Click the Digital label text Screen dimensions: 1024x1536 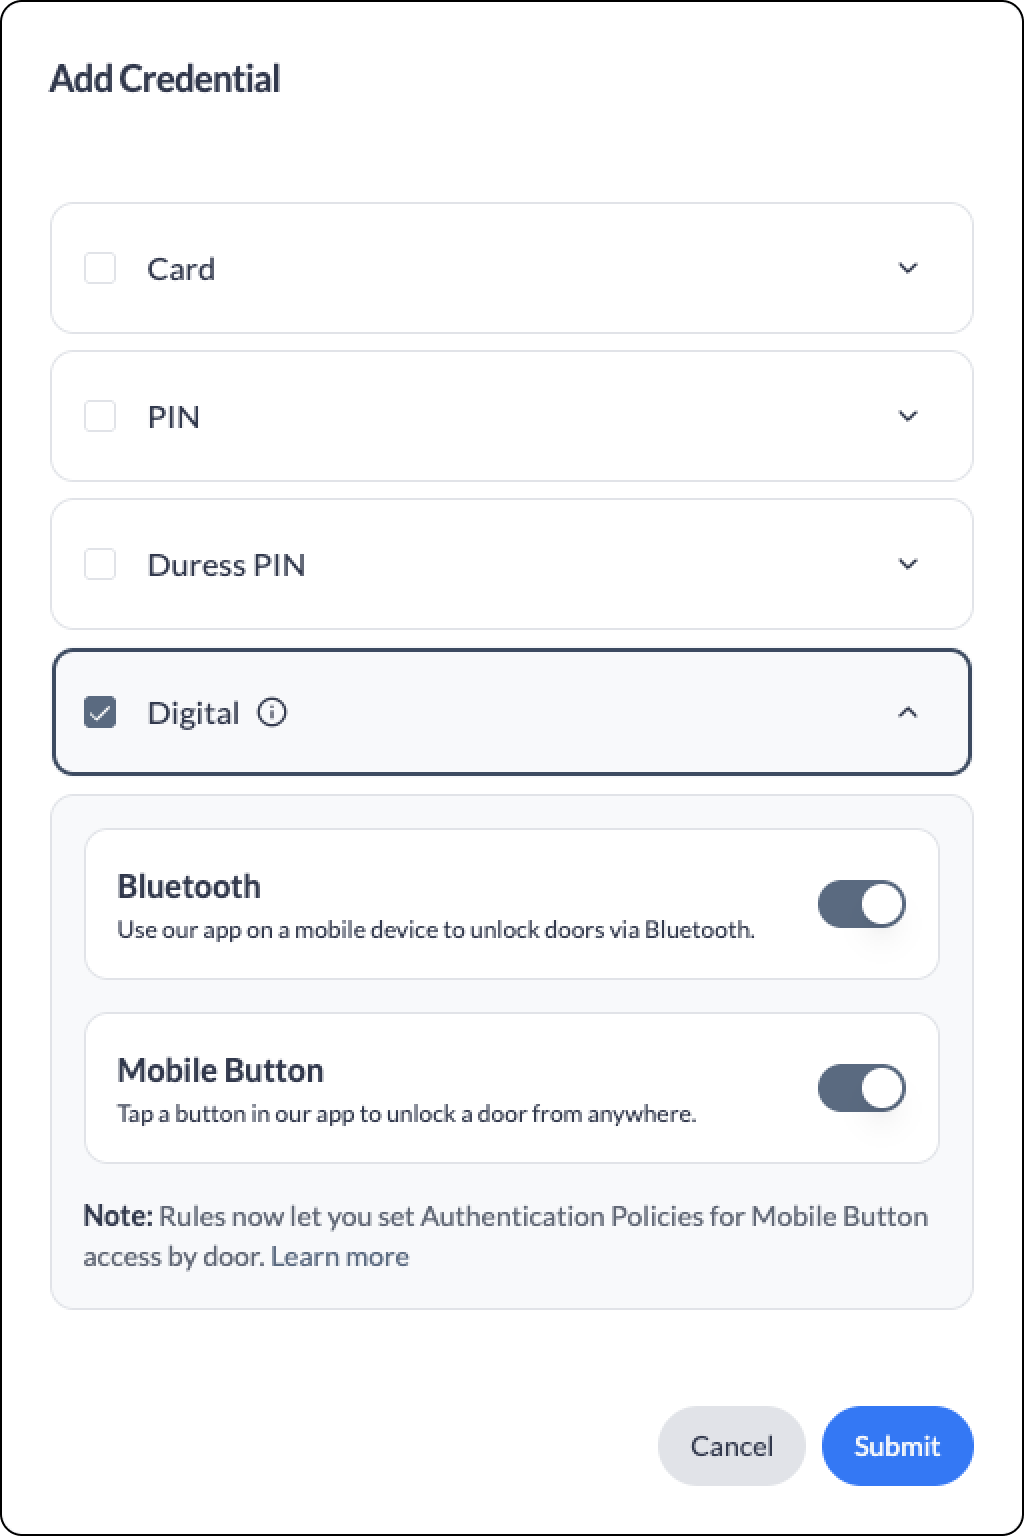(193, 713)
